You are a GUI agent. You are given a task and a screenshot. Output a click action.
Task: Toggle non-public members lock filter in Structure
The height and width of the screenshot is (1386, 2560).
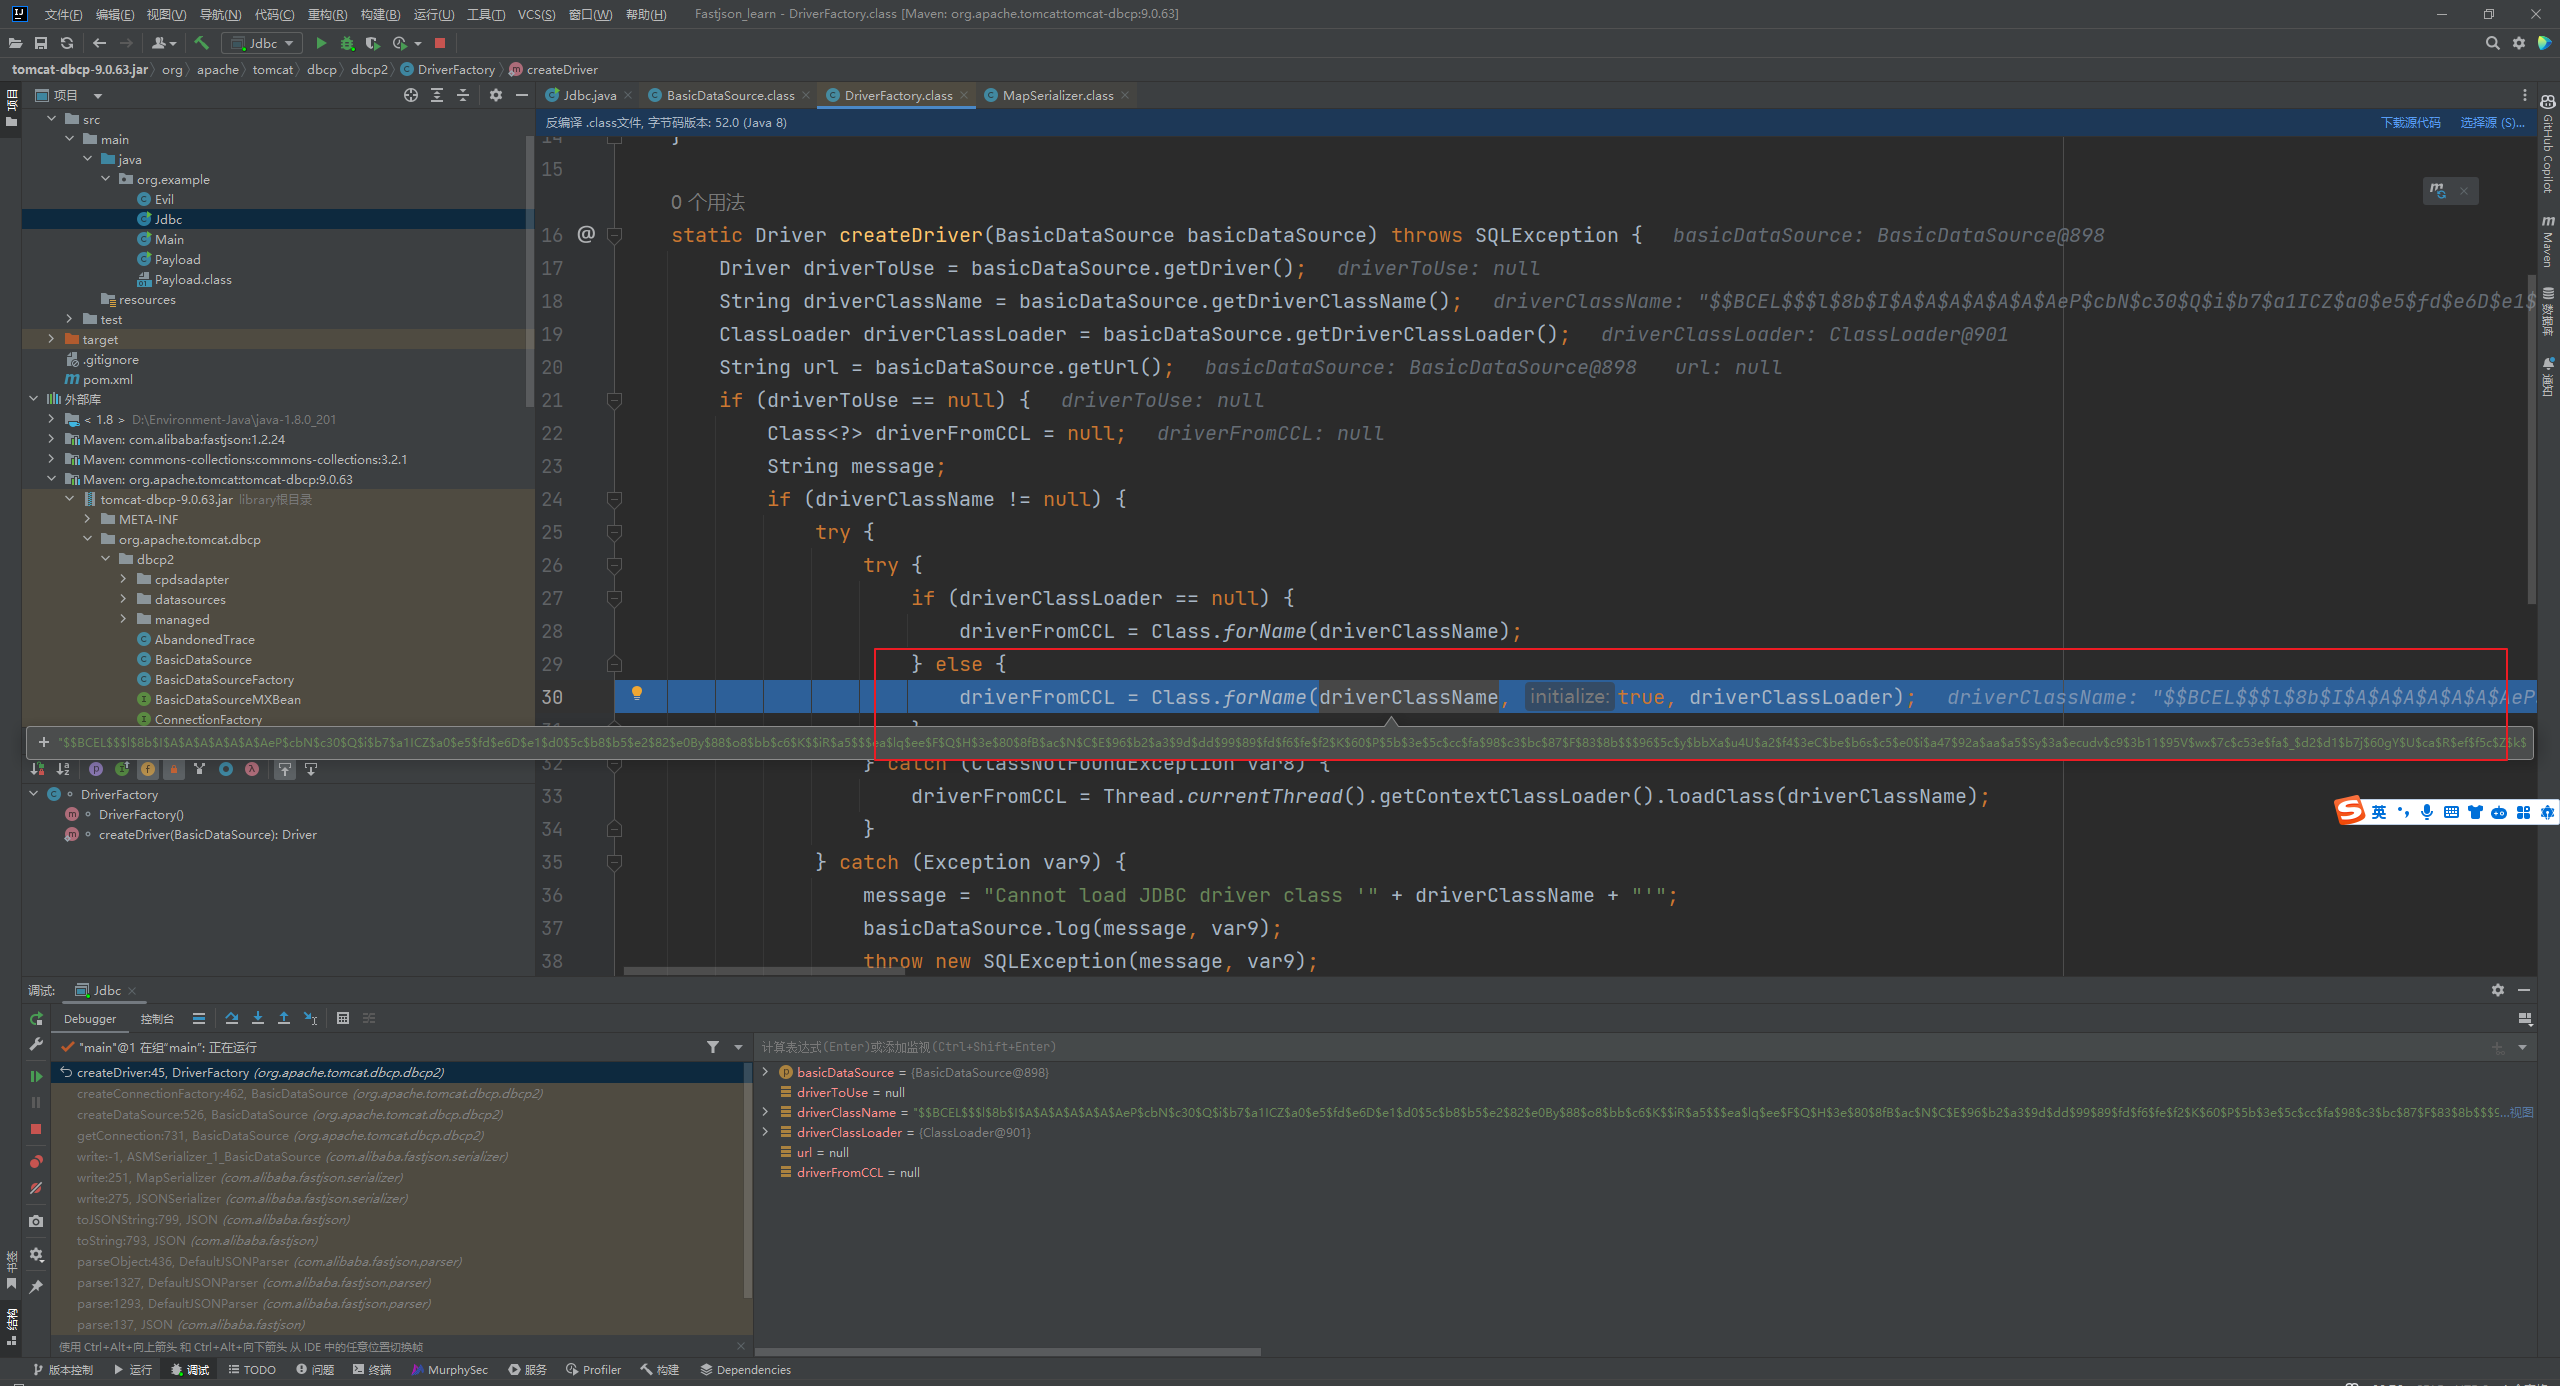pyautogui.click(x=174, y=769)
